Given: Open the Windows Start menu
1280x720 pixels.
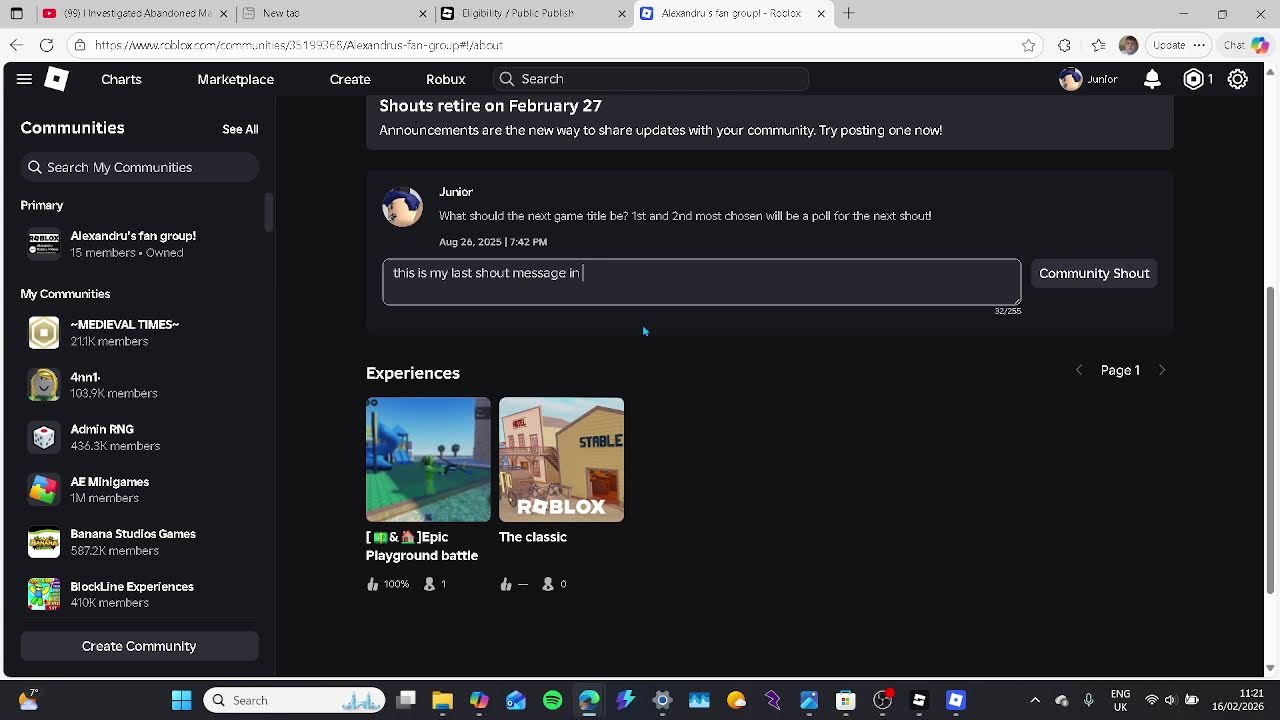Looking at the screenshot, I should (181, 700).
